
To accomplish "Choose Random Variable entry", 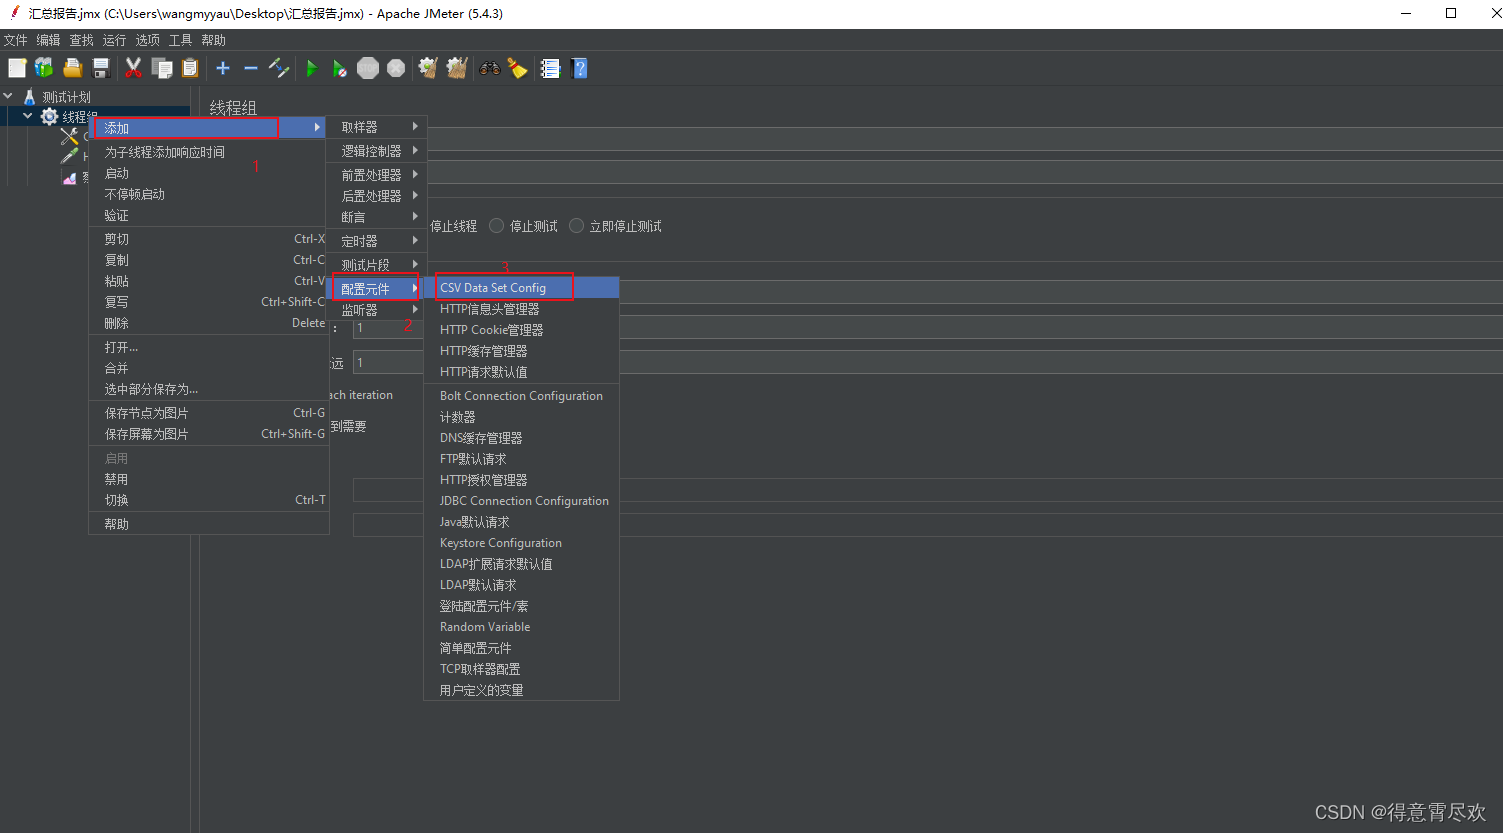I will coord(522,627).
